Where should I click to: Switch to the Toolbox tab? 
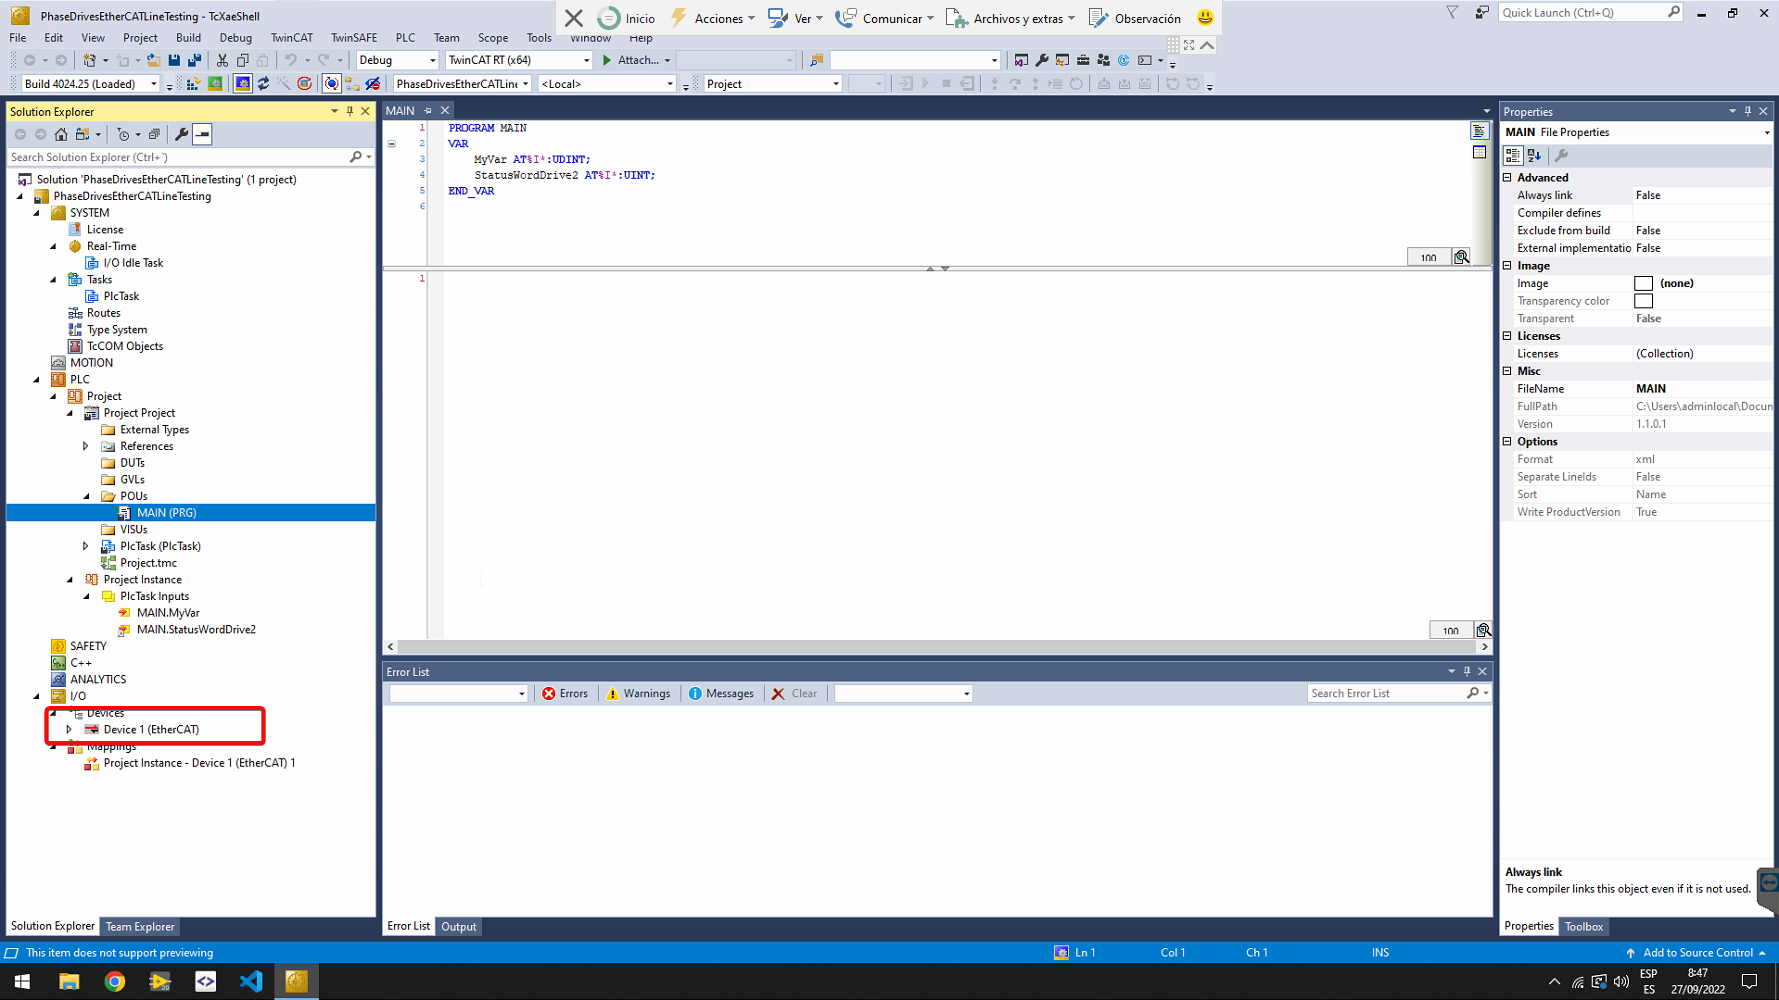pyautogui.click(x=1584, y=926)
